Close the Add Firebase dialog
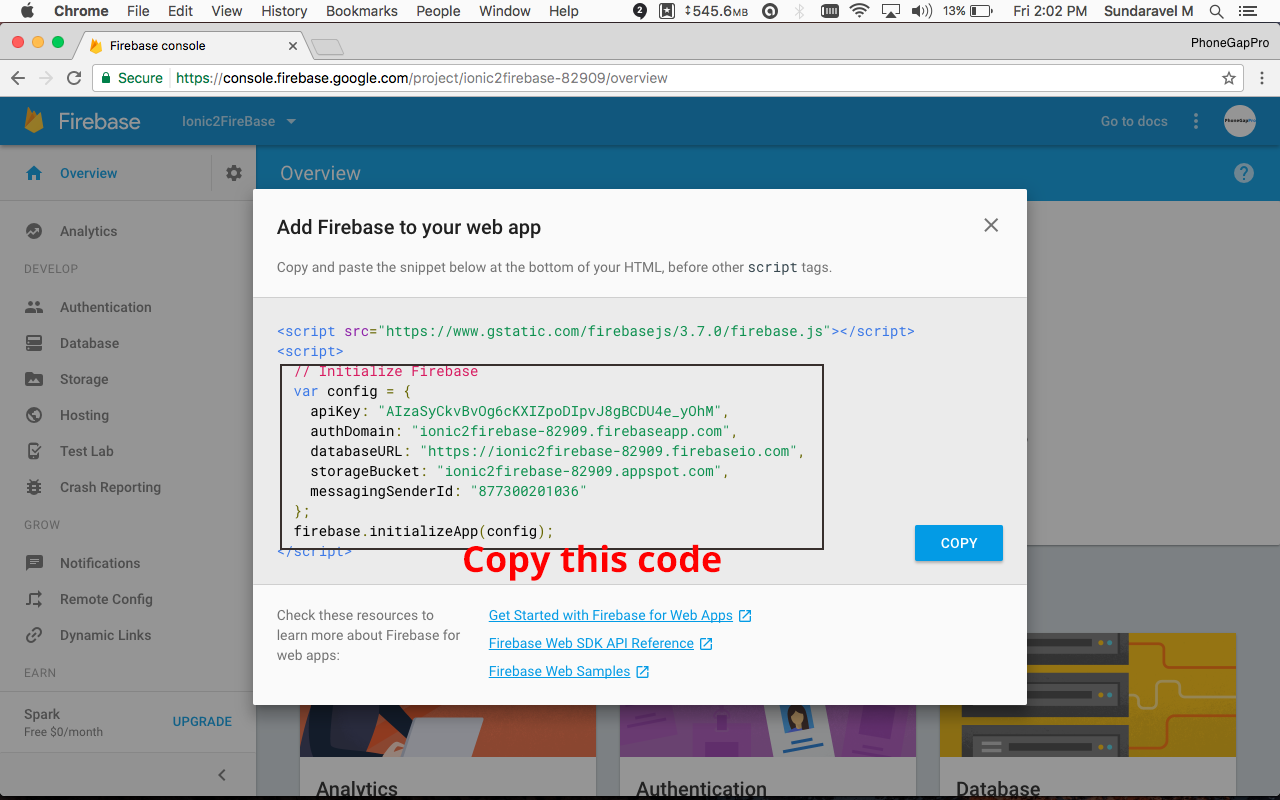The width and height of the screenshot is (1280, 800). pos(991,225)
